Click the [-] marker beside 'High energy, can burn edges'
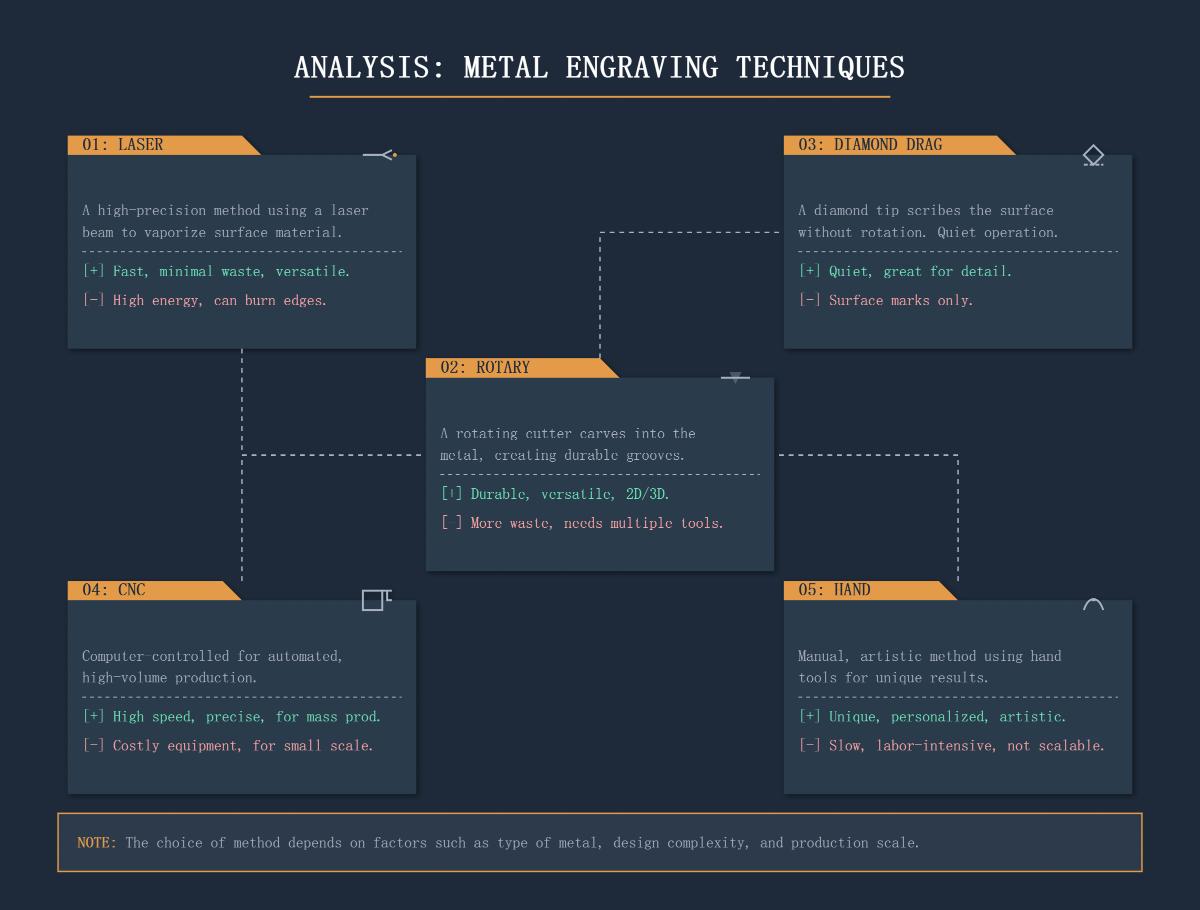The height and width of the screenshot is (910, 1200). pyautogui.click(x=93, y=300)
